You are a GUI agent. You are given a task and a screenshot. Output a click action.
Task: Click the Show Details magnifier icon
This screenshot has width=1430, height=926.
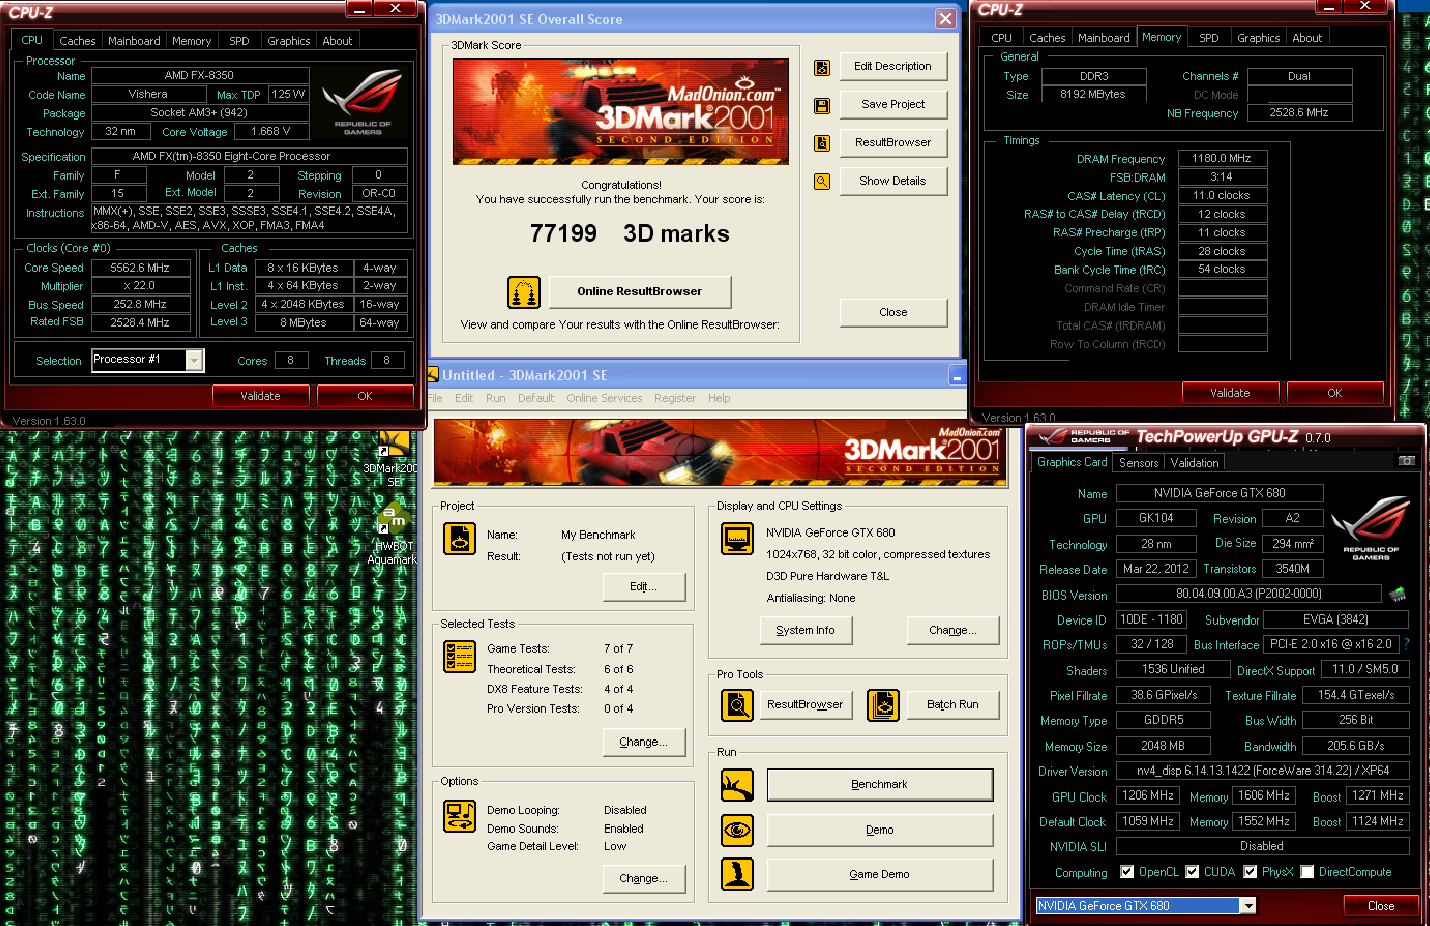pos(822,182)
